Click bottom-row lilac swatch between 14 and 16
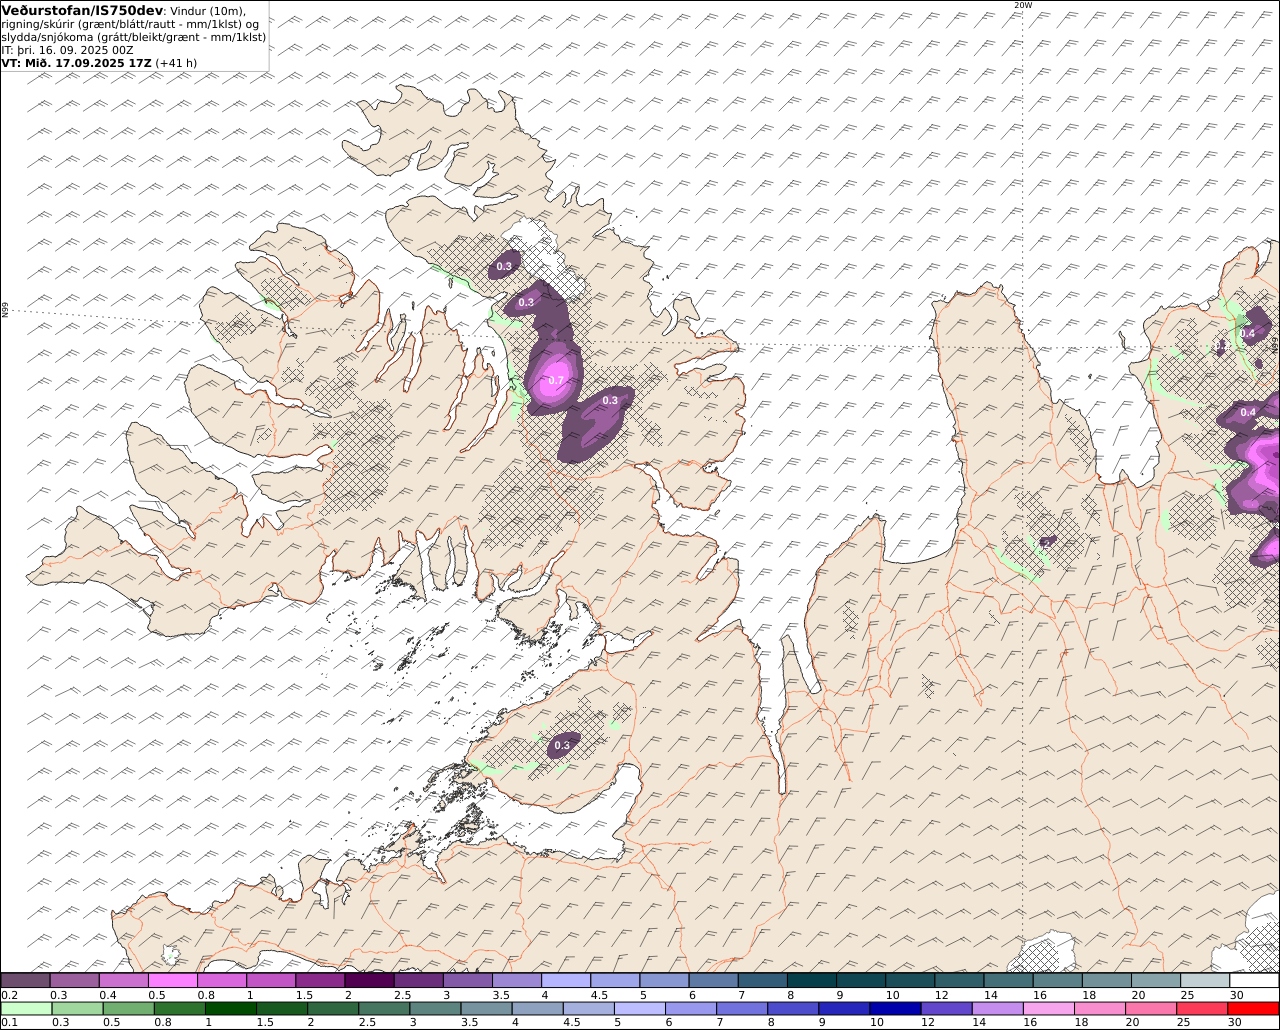1280x1030 pixels. click(x=997, y=1008)
